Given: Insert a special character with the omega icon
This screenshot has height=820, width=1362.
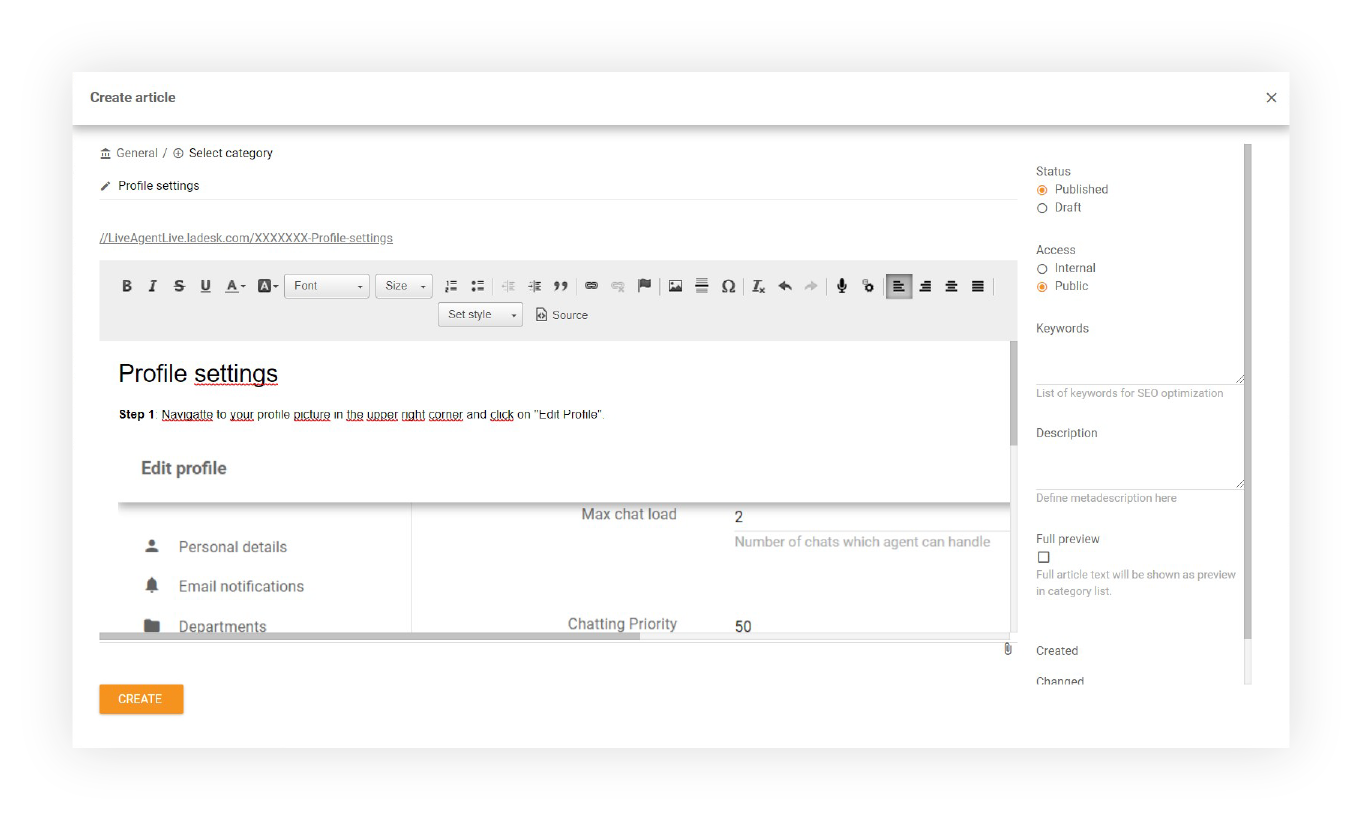Looking at the screenshot, I should [x=729, y=286].
